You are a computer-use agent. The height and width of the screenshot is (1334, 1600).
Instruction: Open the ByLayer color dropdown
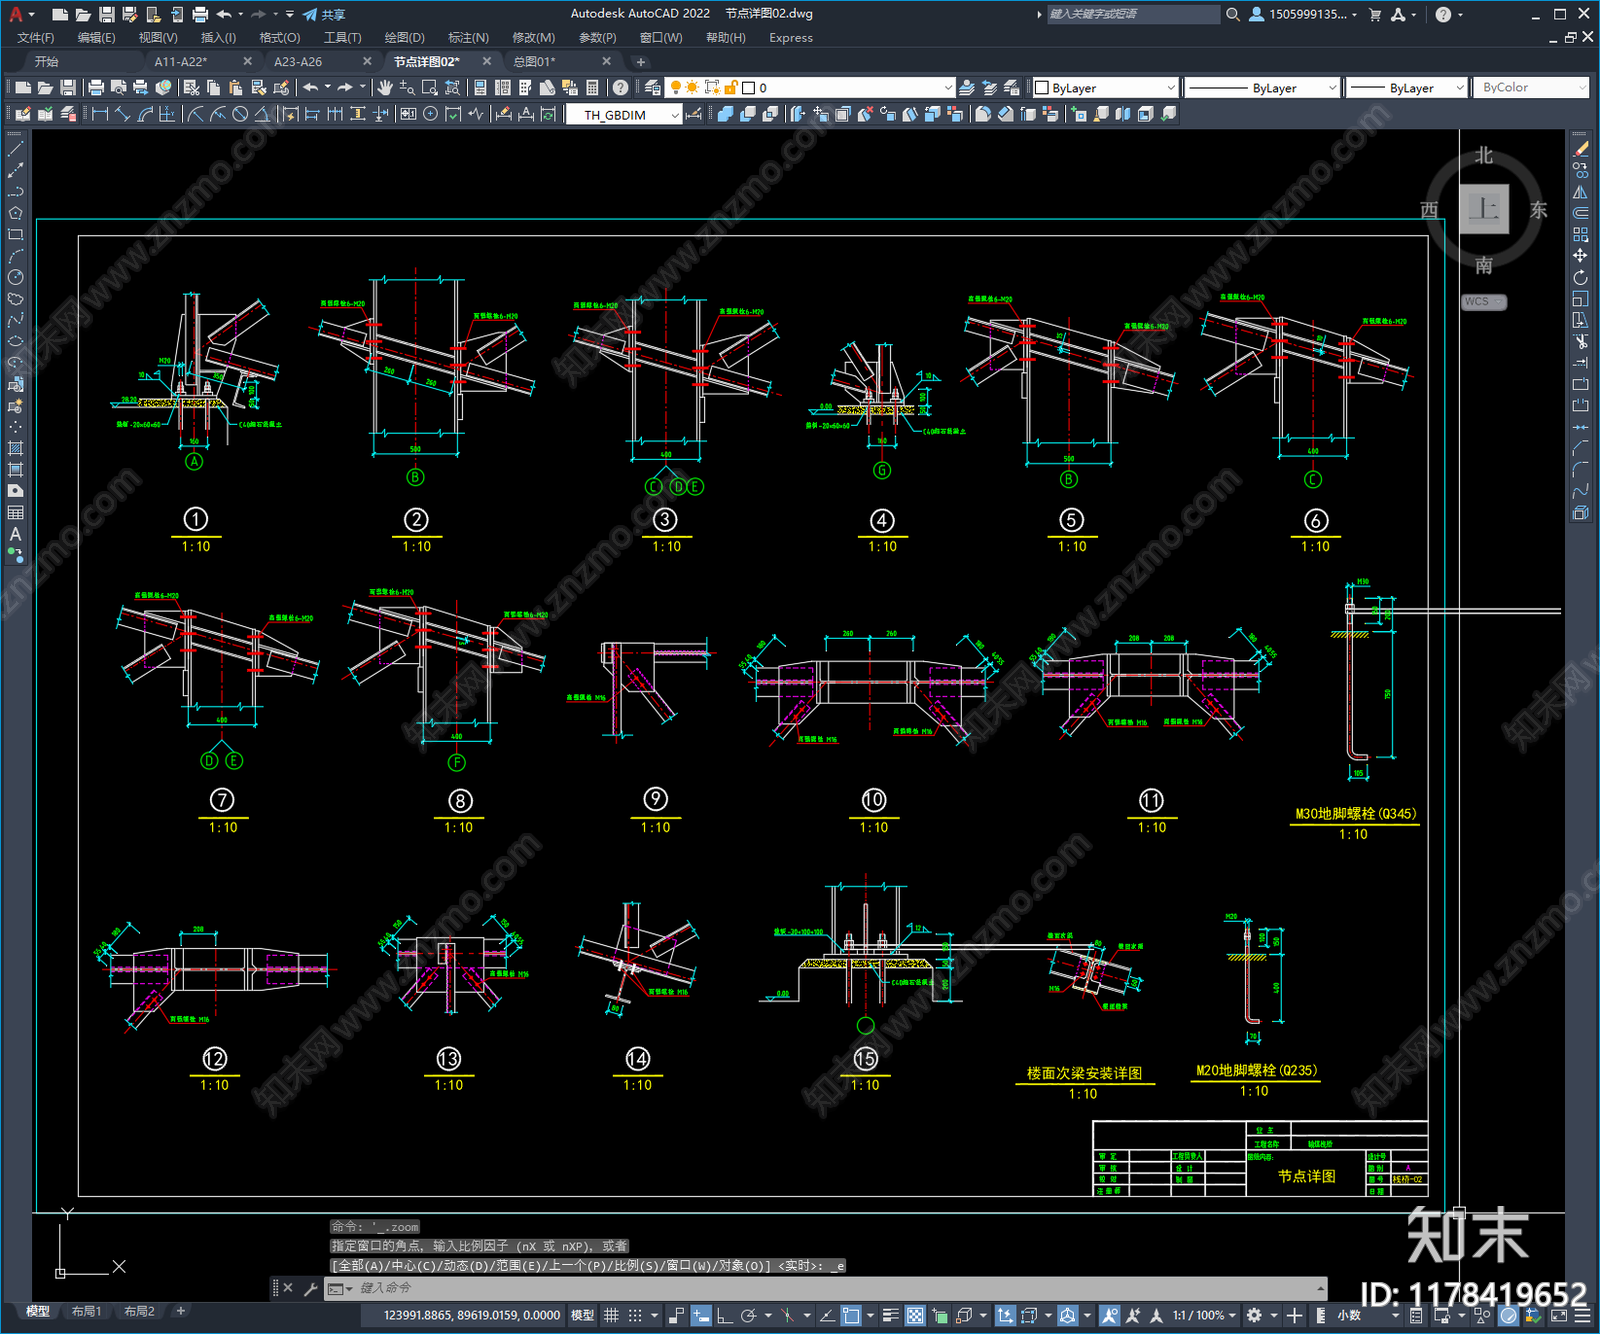pyautogui.click(x=1105, y=88)
